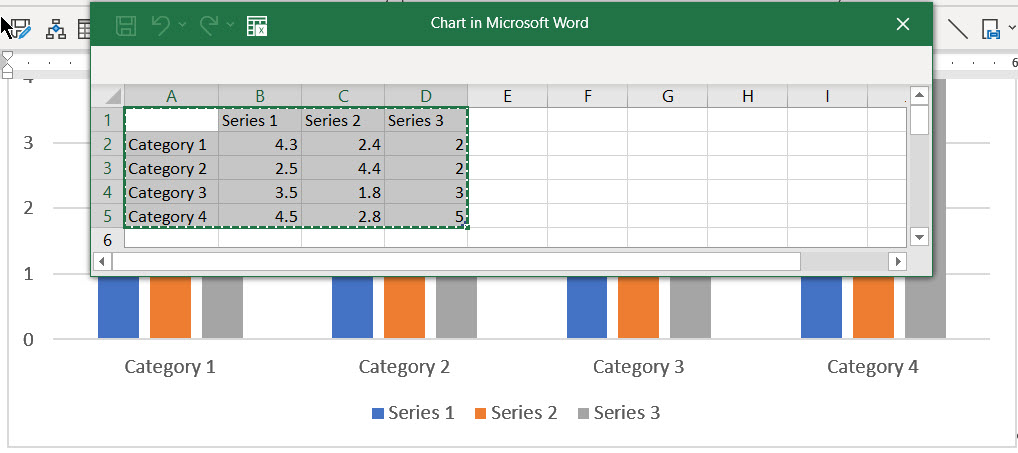Close the Chart in Microsoft Word window
This screenshot has width=1018, height=453.
coord(903,23)
